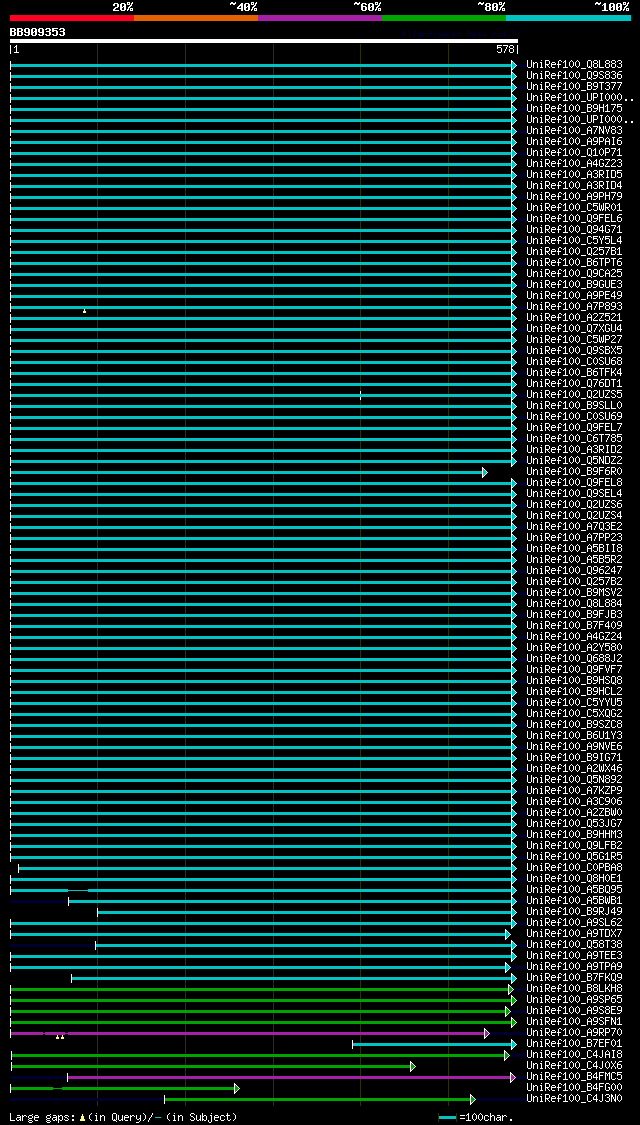Click the UniRef100_C4J3N0 label

pos(574,1098)
